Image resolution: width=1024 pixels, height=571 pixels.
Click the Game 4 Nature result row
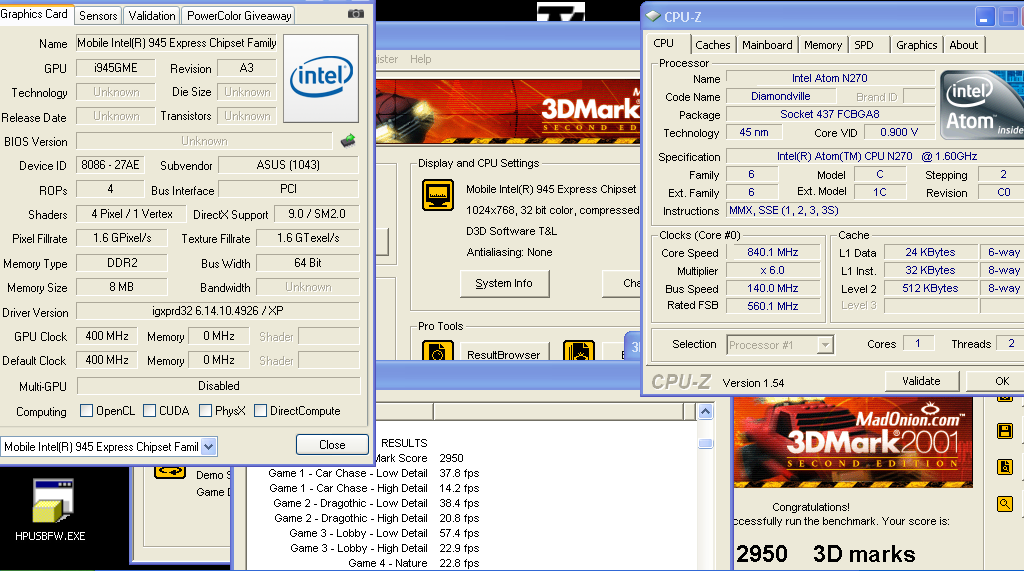tap(413, 563)
